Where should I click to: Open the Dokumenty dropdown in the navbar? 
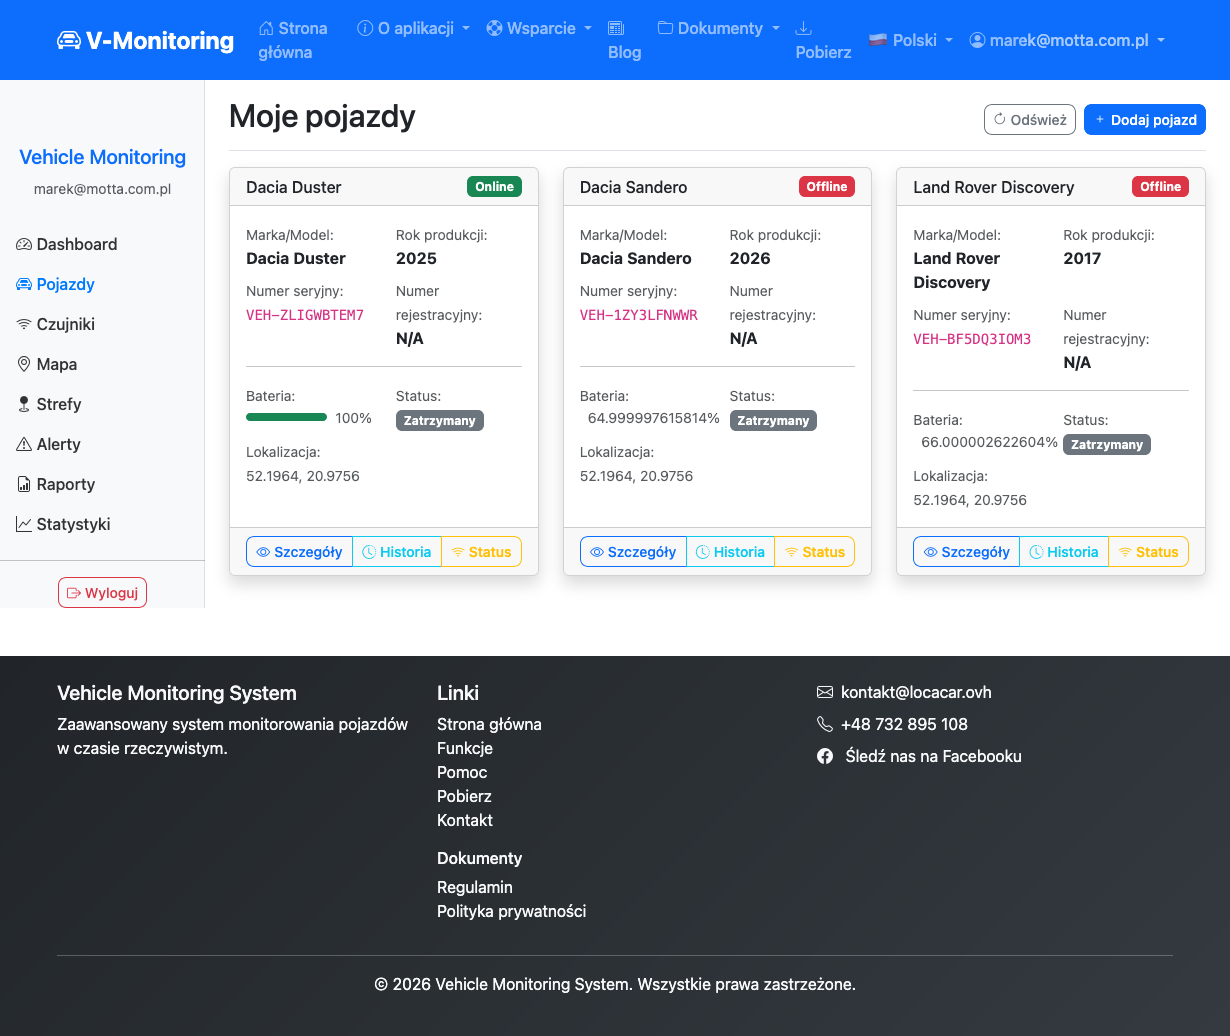718,28
